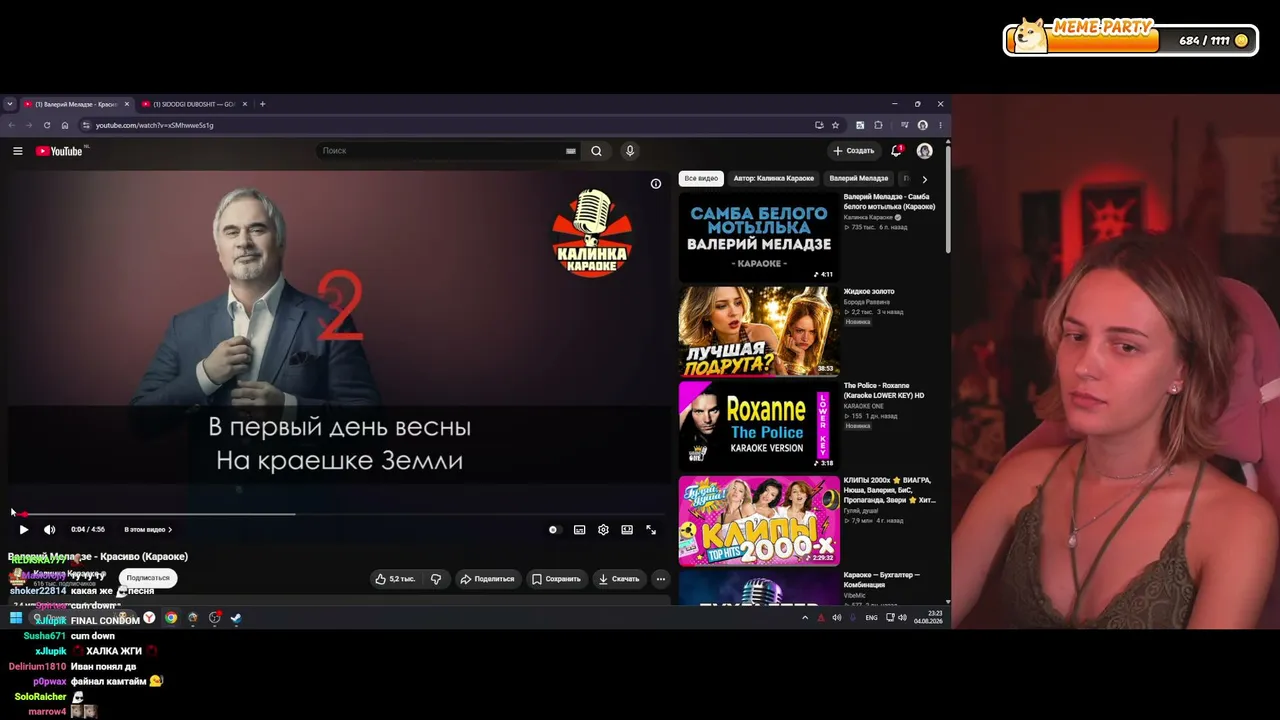Play the karaoke video
Image resolution: width=1280 pixels, height=720 pixels.
24,530
